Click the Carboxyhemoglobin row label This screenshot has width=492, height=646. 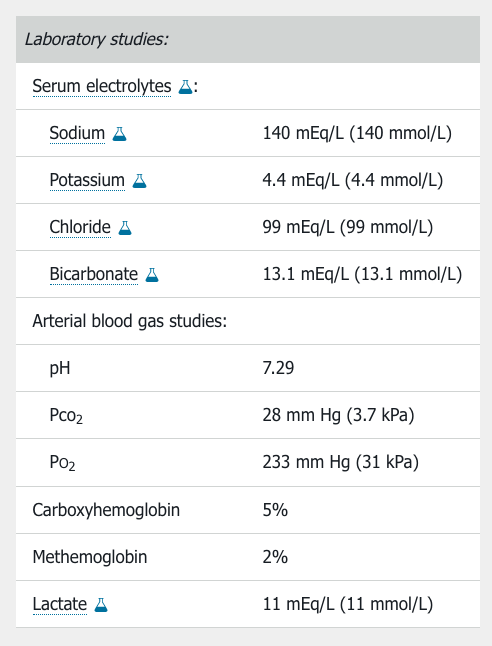point(106,510)
